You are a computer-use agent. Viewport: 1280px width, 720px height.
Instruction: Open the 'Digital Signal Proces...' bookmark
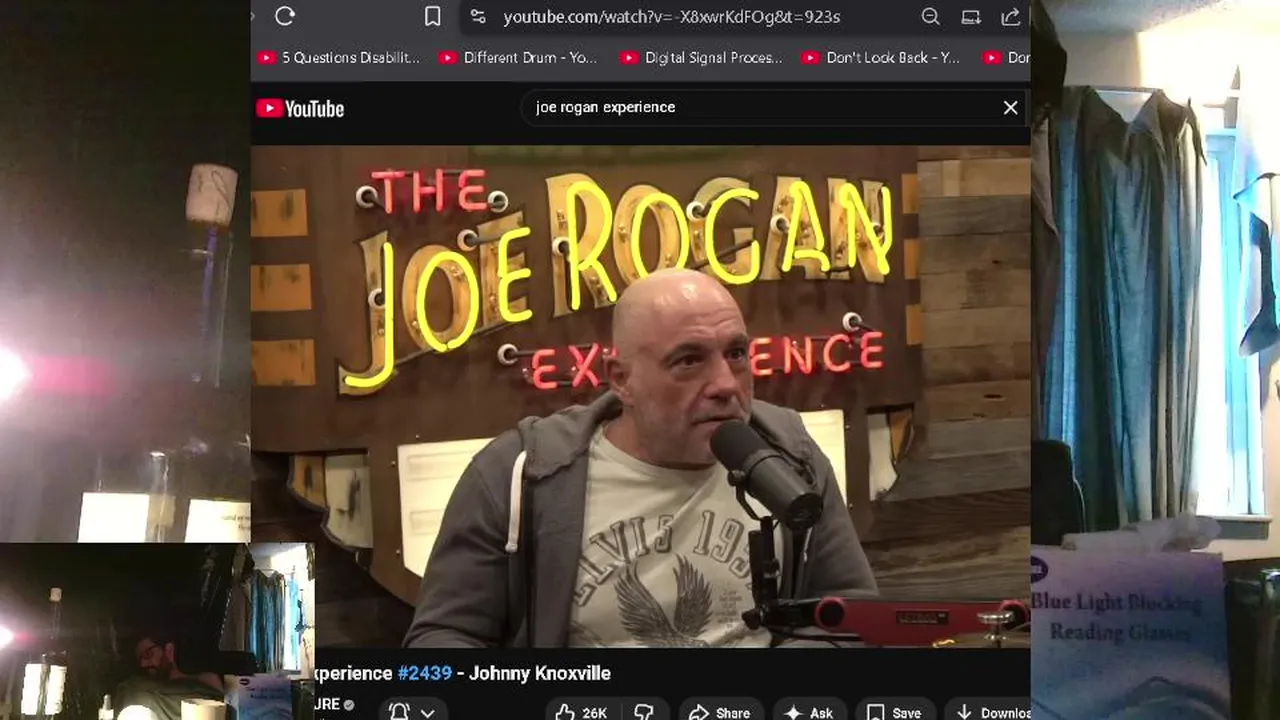701,58
